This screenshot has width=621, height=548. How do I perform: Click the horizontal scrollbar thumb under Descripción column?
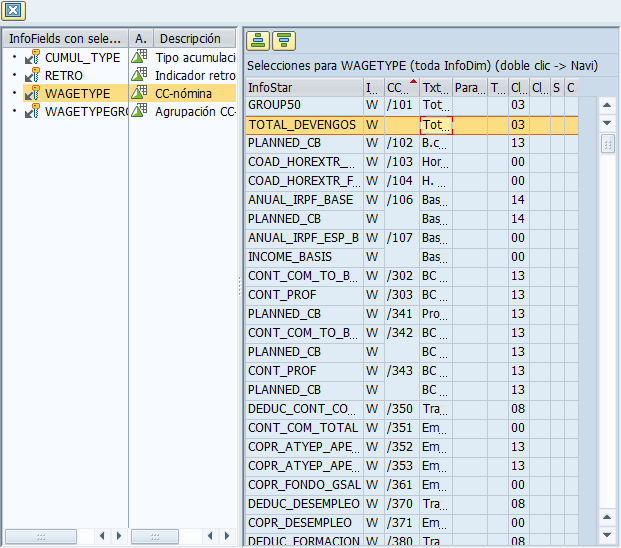155,537
